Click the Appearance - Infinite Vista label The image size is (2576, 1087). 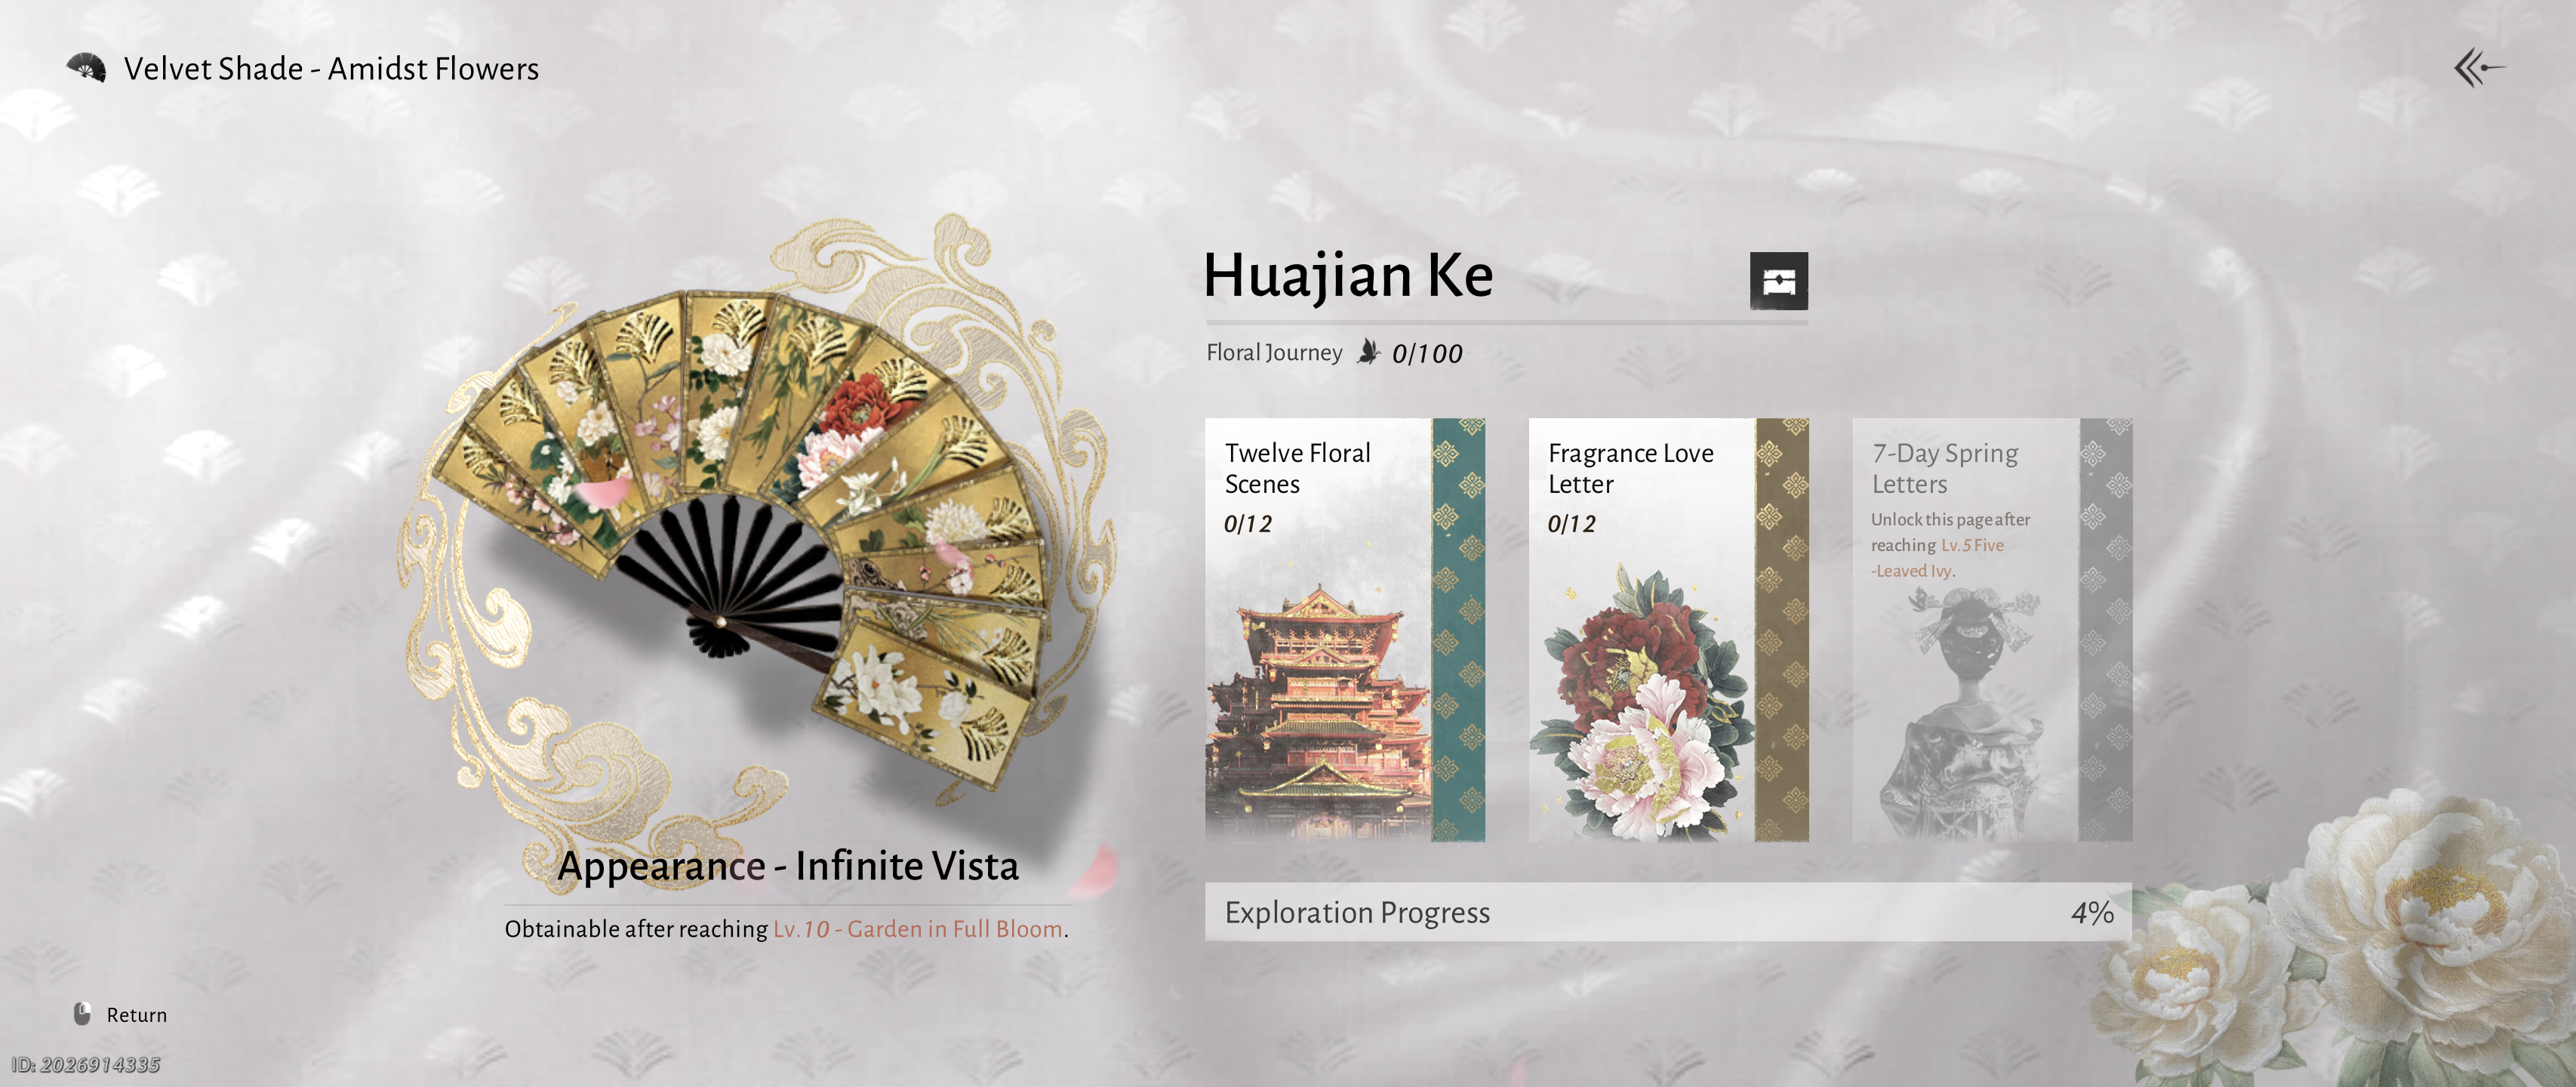click(788, 866)
